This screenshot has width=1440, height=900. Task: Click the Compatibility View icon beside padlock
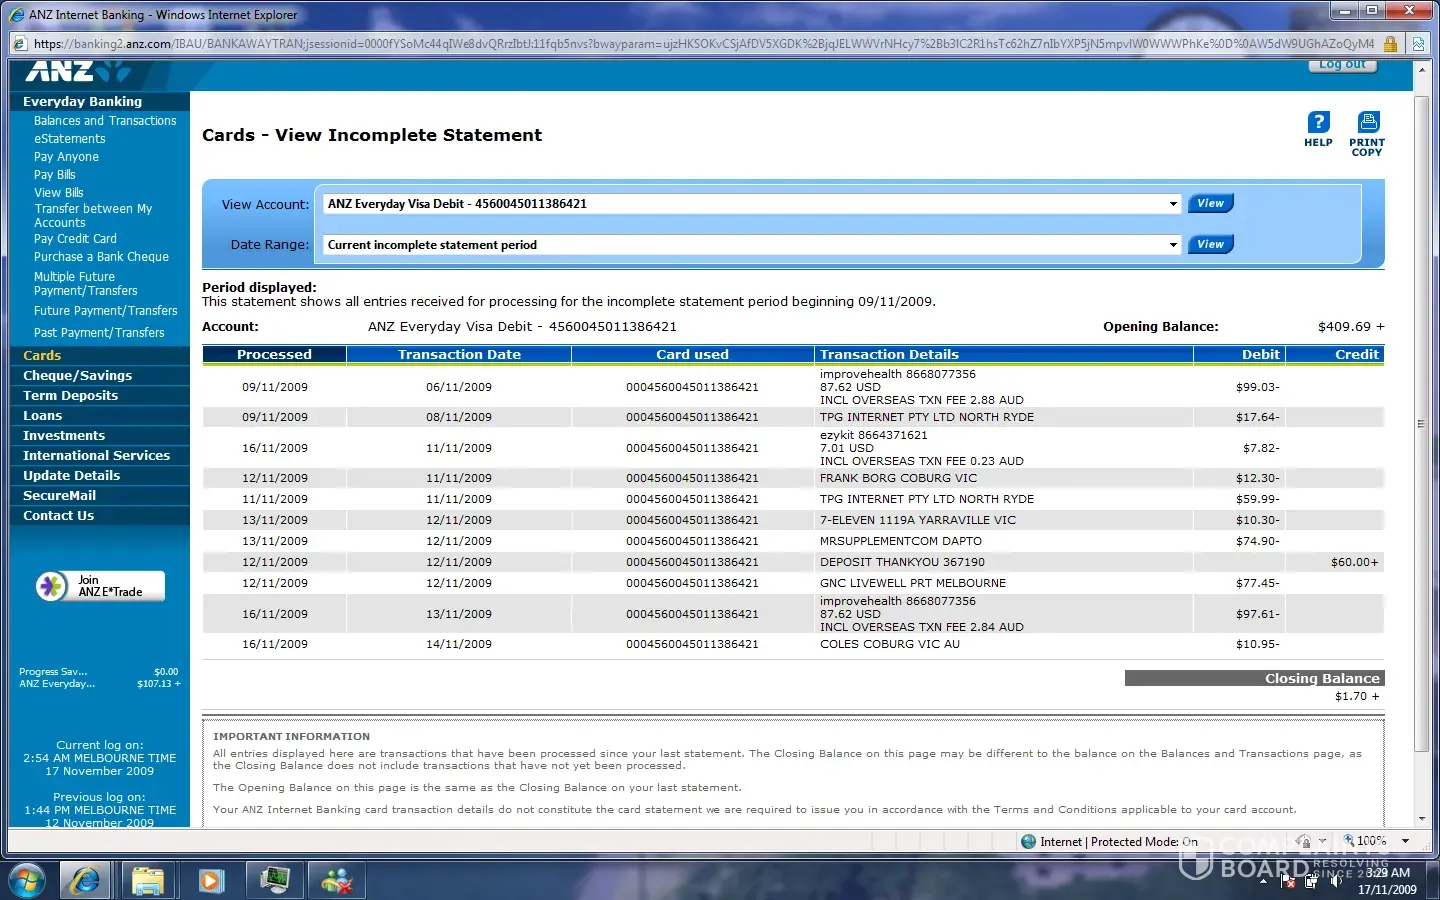click(x=1418, y=44)
